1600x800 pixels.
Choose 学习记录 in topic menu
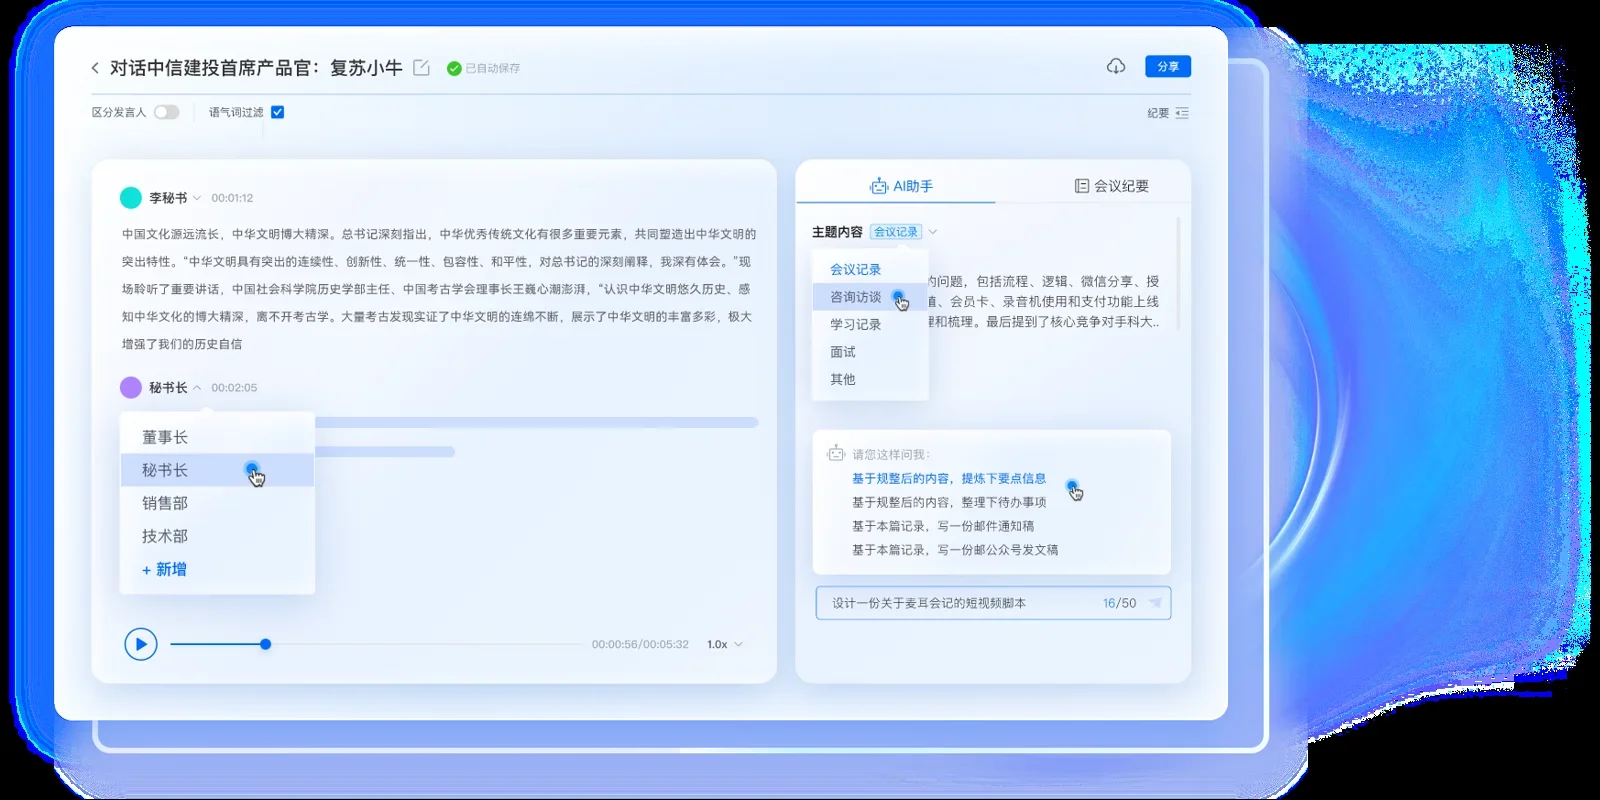870,324
